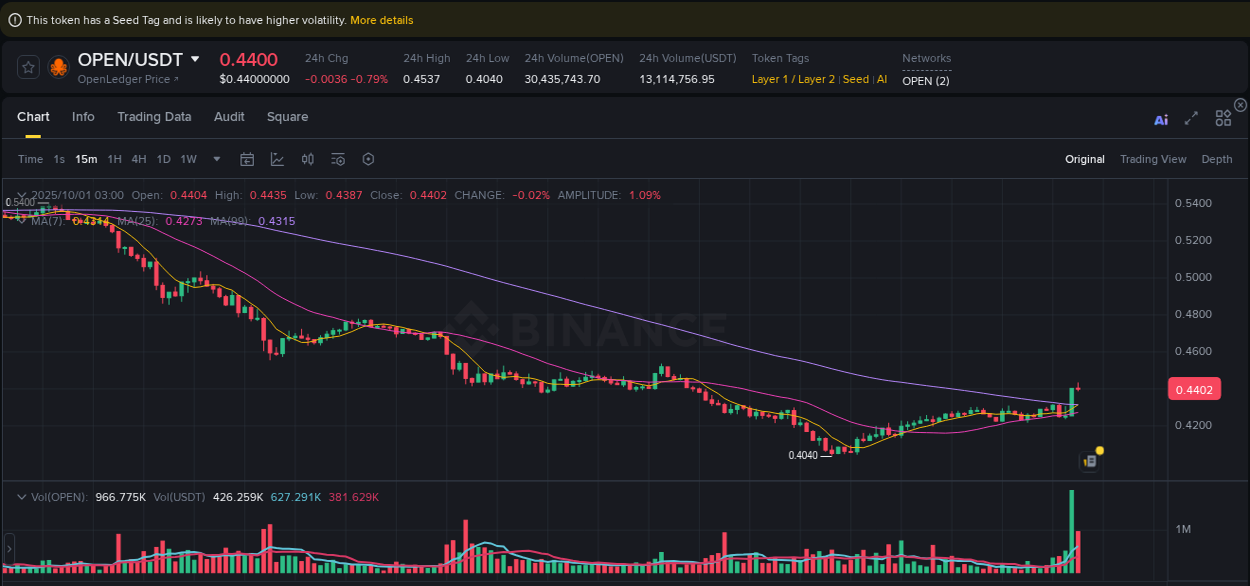
Task: Open the indicator settings icon
Action: [x=336, y=159]
